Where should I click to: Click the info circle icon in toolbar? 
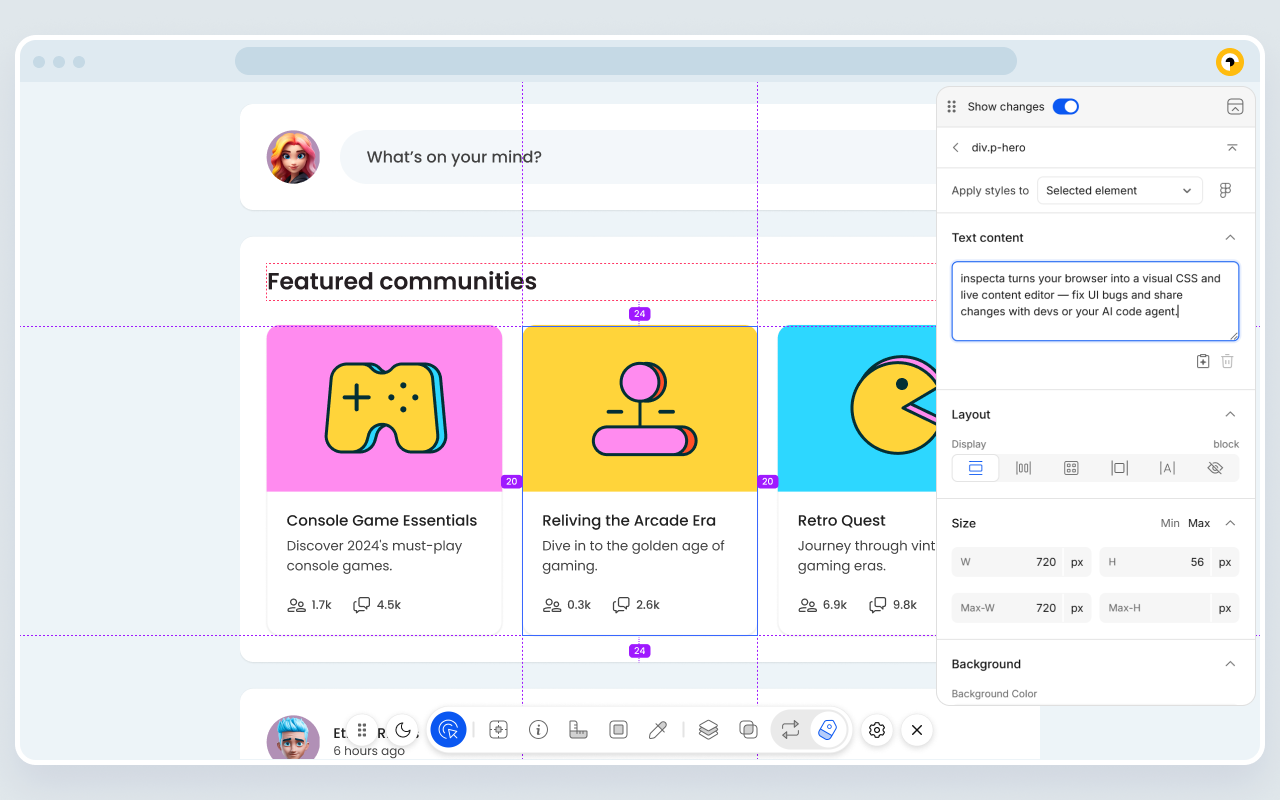538,730
